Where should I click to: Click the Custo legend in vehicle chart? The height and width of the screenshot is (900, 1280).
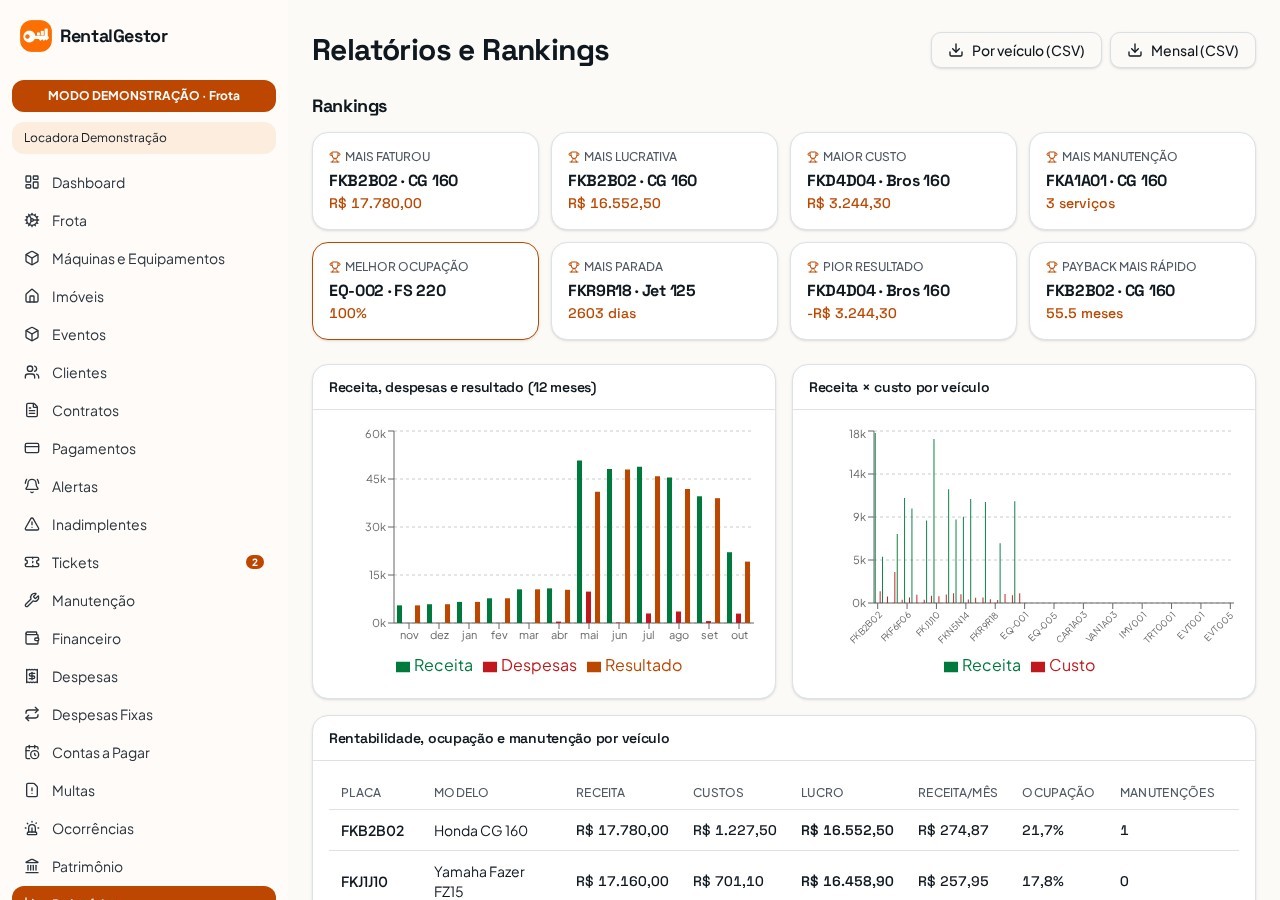pyautogui.click(x=1063, y=665)
